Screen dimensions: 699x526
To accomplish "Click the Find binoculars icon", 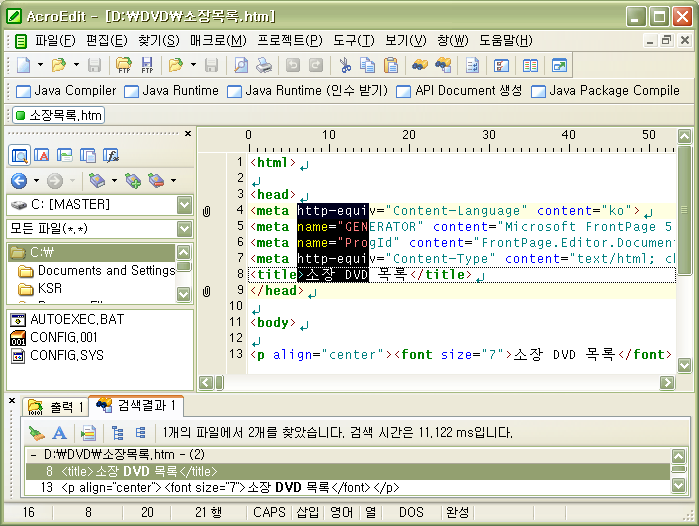I will click(x=420, y=66).
